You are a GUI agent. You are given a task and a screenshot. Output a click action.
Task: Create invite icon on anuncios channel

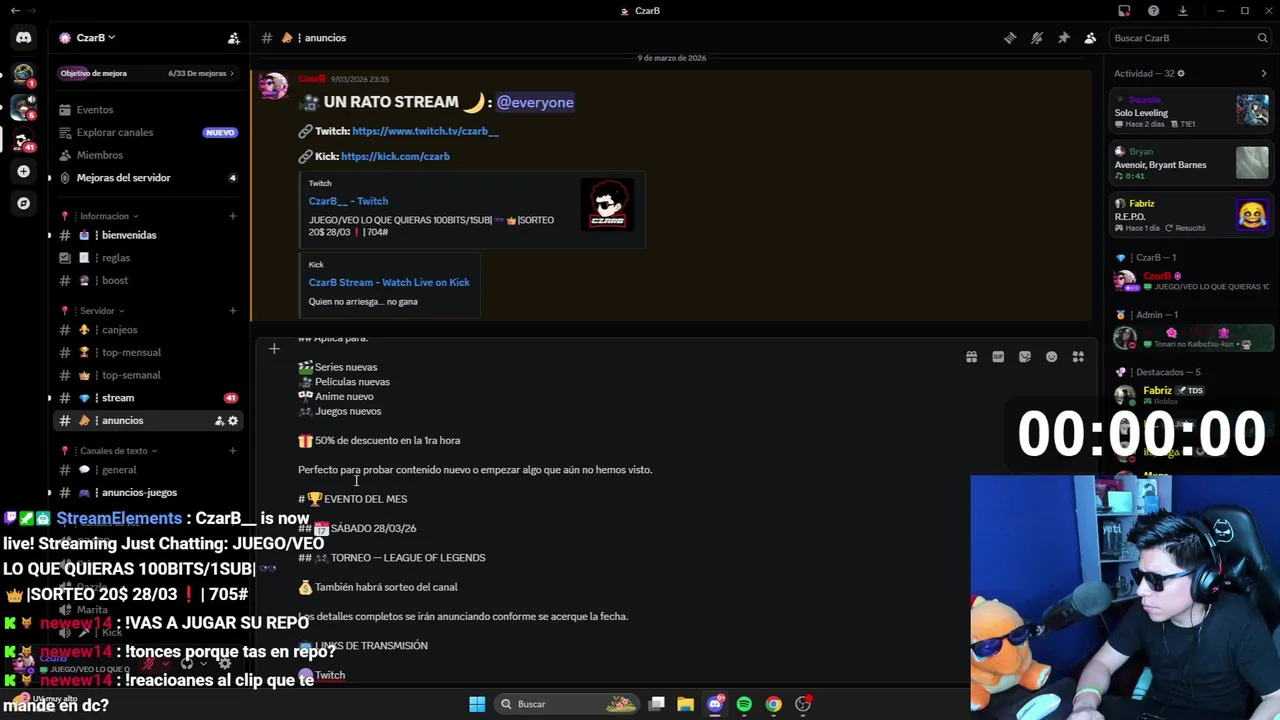coord(219,421)
